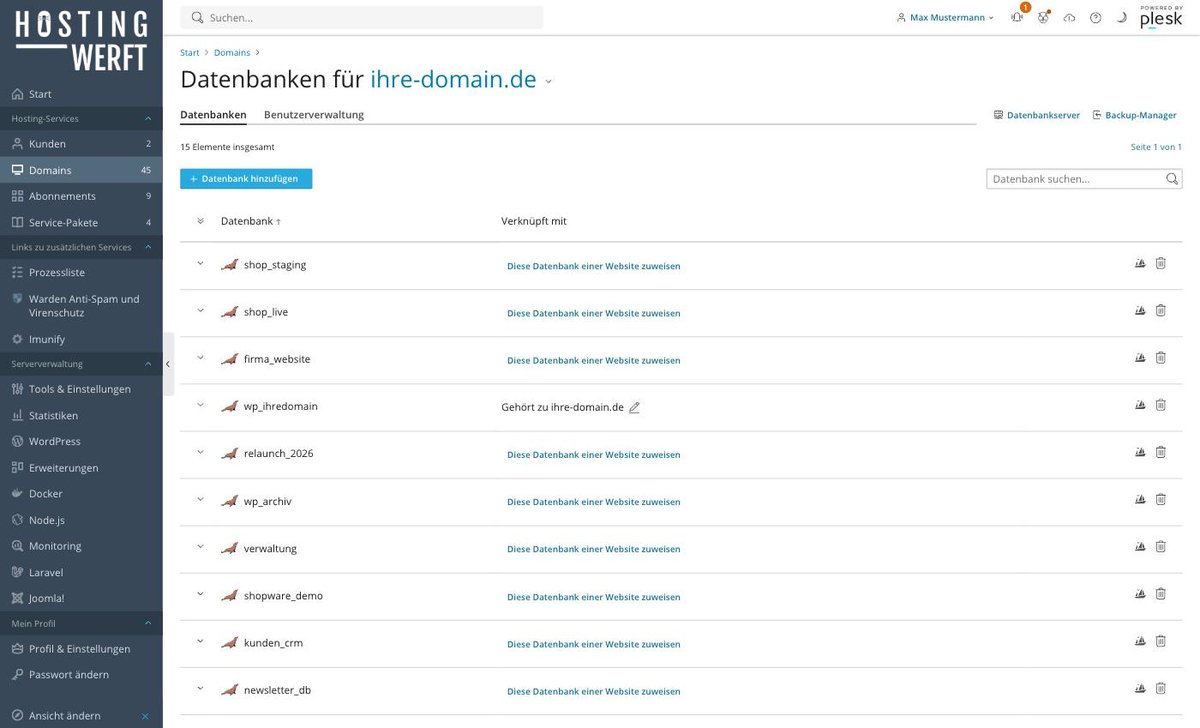
Task: Click the Datenbank hinzufügen button
Action: click(x=246, y=178)
